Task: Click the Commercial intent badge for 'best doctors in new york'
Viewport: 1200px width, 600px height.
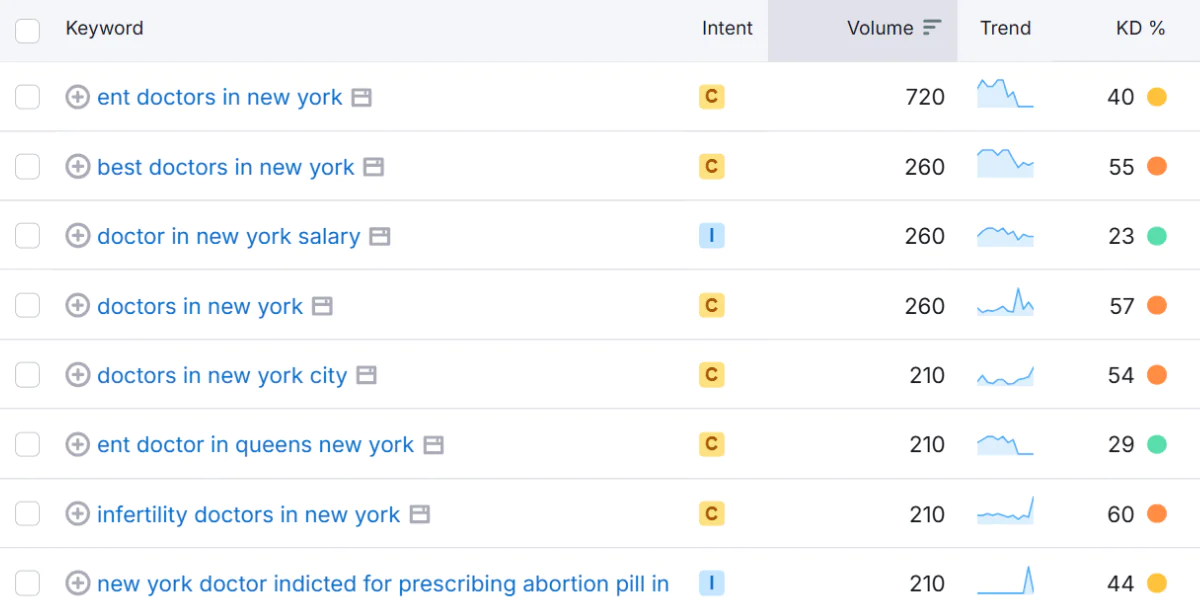Action: coord(711,167)
